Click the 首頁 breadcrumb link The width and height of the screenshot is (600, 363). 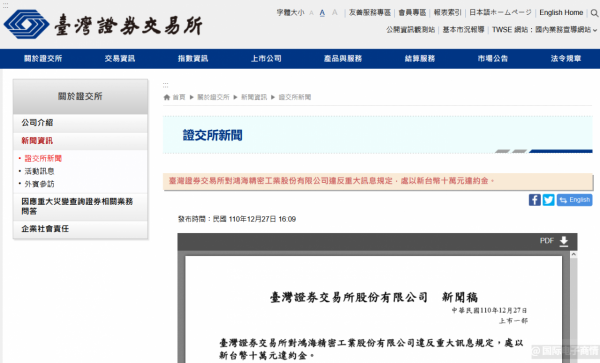[179, 97]
